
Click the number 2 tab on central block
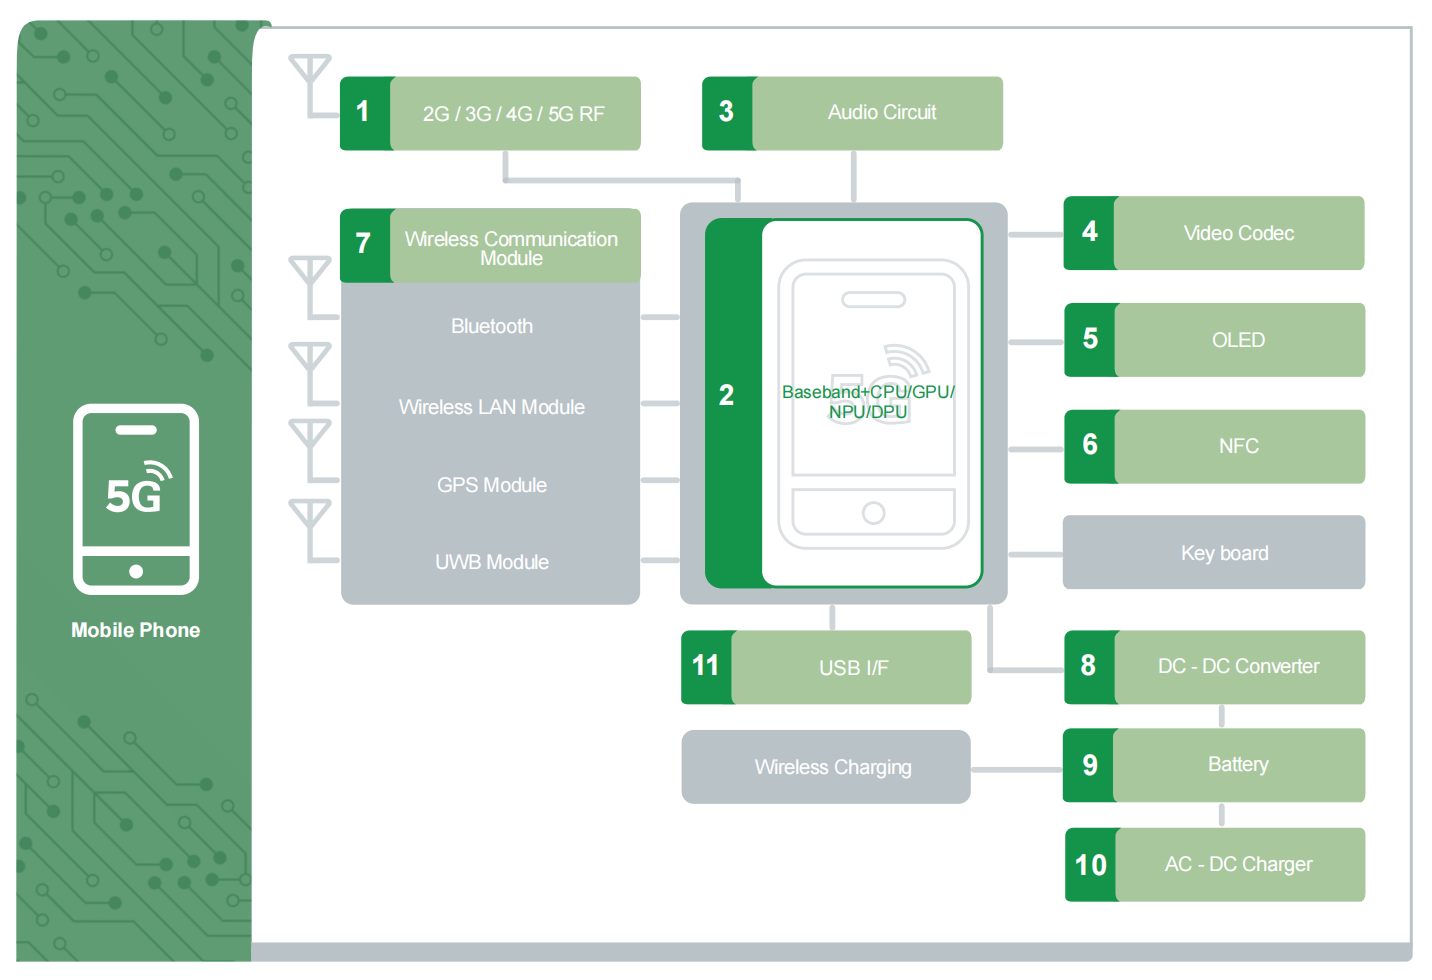pos(733,403)
